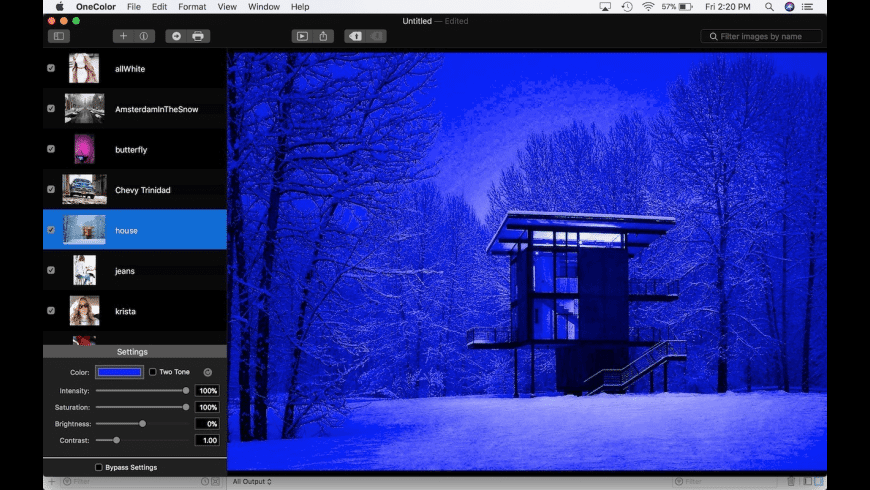870x490 pixels.
Task: Start slideshow with the play button
Action: coord(302,36)
